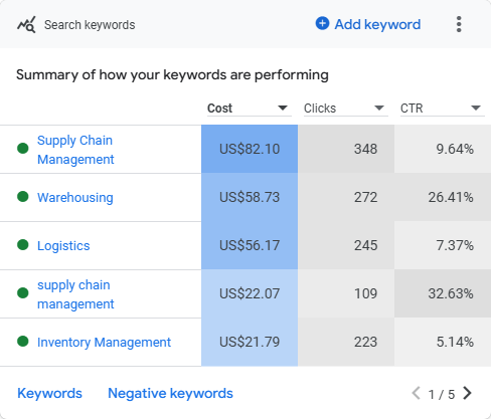Open the CTR column metric dropdown
The height and width of the screenshot is (419, 491).
tap(442, 108)
